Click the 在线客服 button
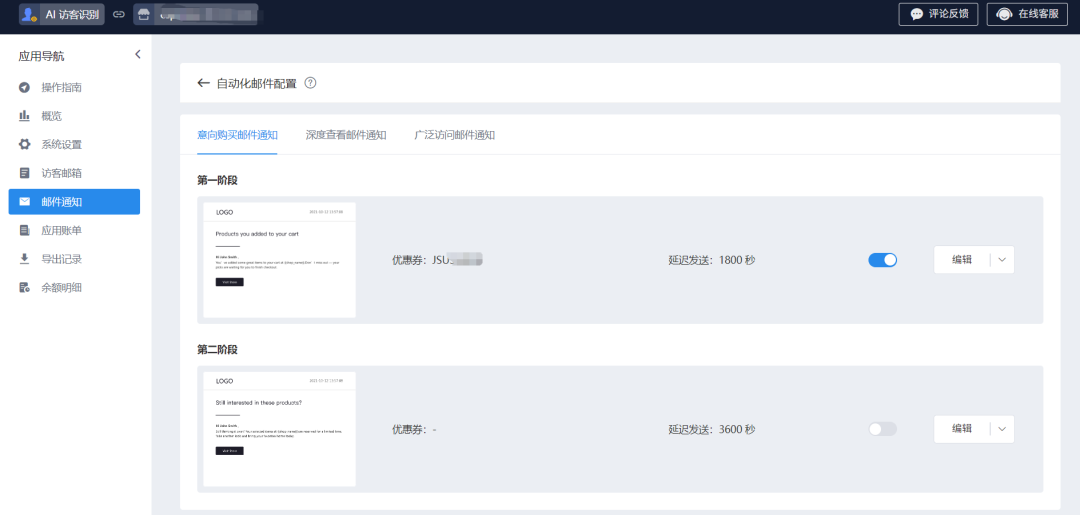Viewport: 1080px width, 515px height. coord(1027,14)
